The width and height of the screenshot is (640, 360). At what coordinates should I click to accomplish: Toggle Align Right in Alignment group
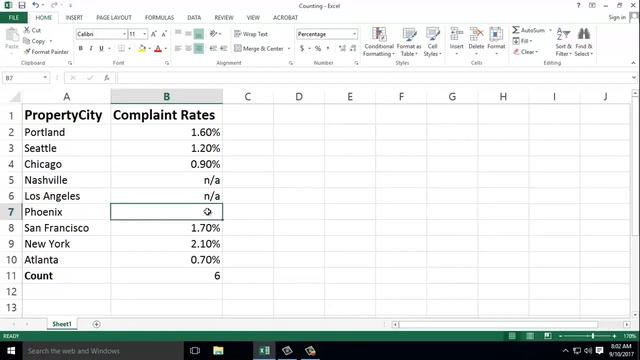point(198,49)
